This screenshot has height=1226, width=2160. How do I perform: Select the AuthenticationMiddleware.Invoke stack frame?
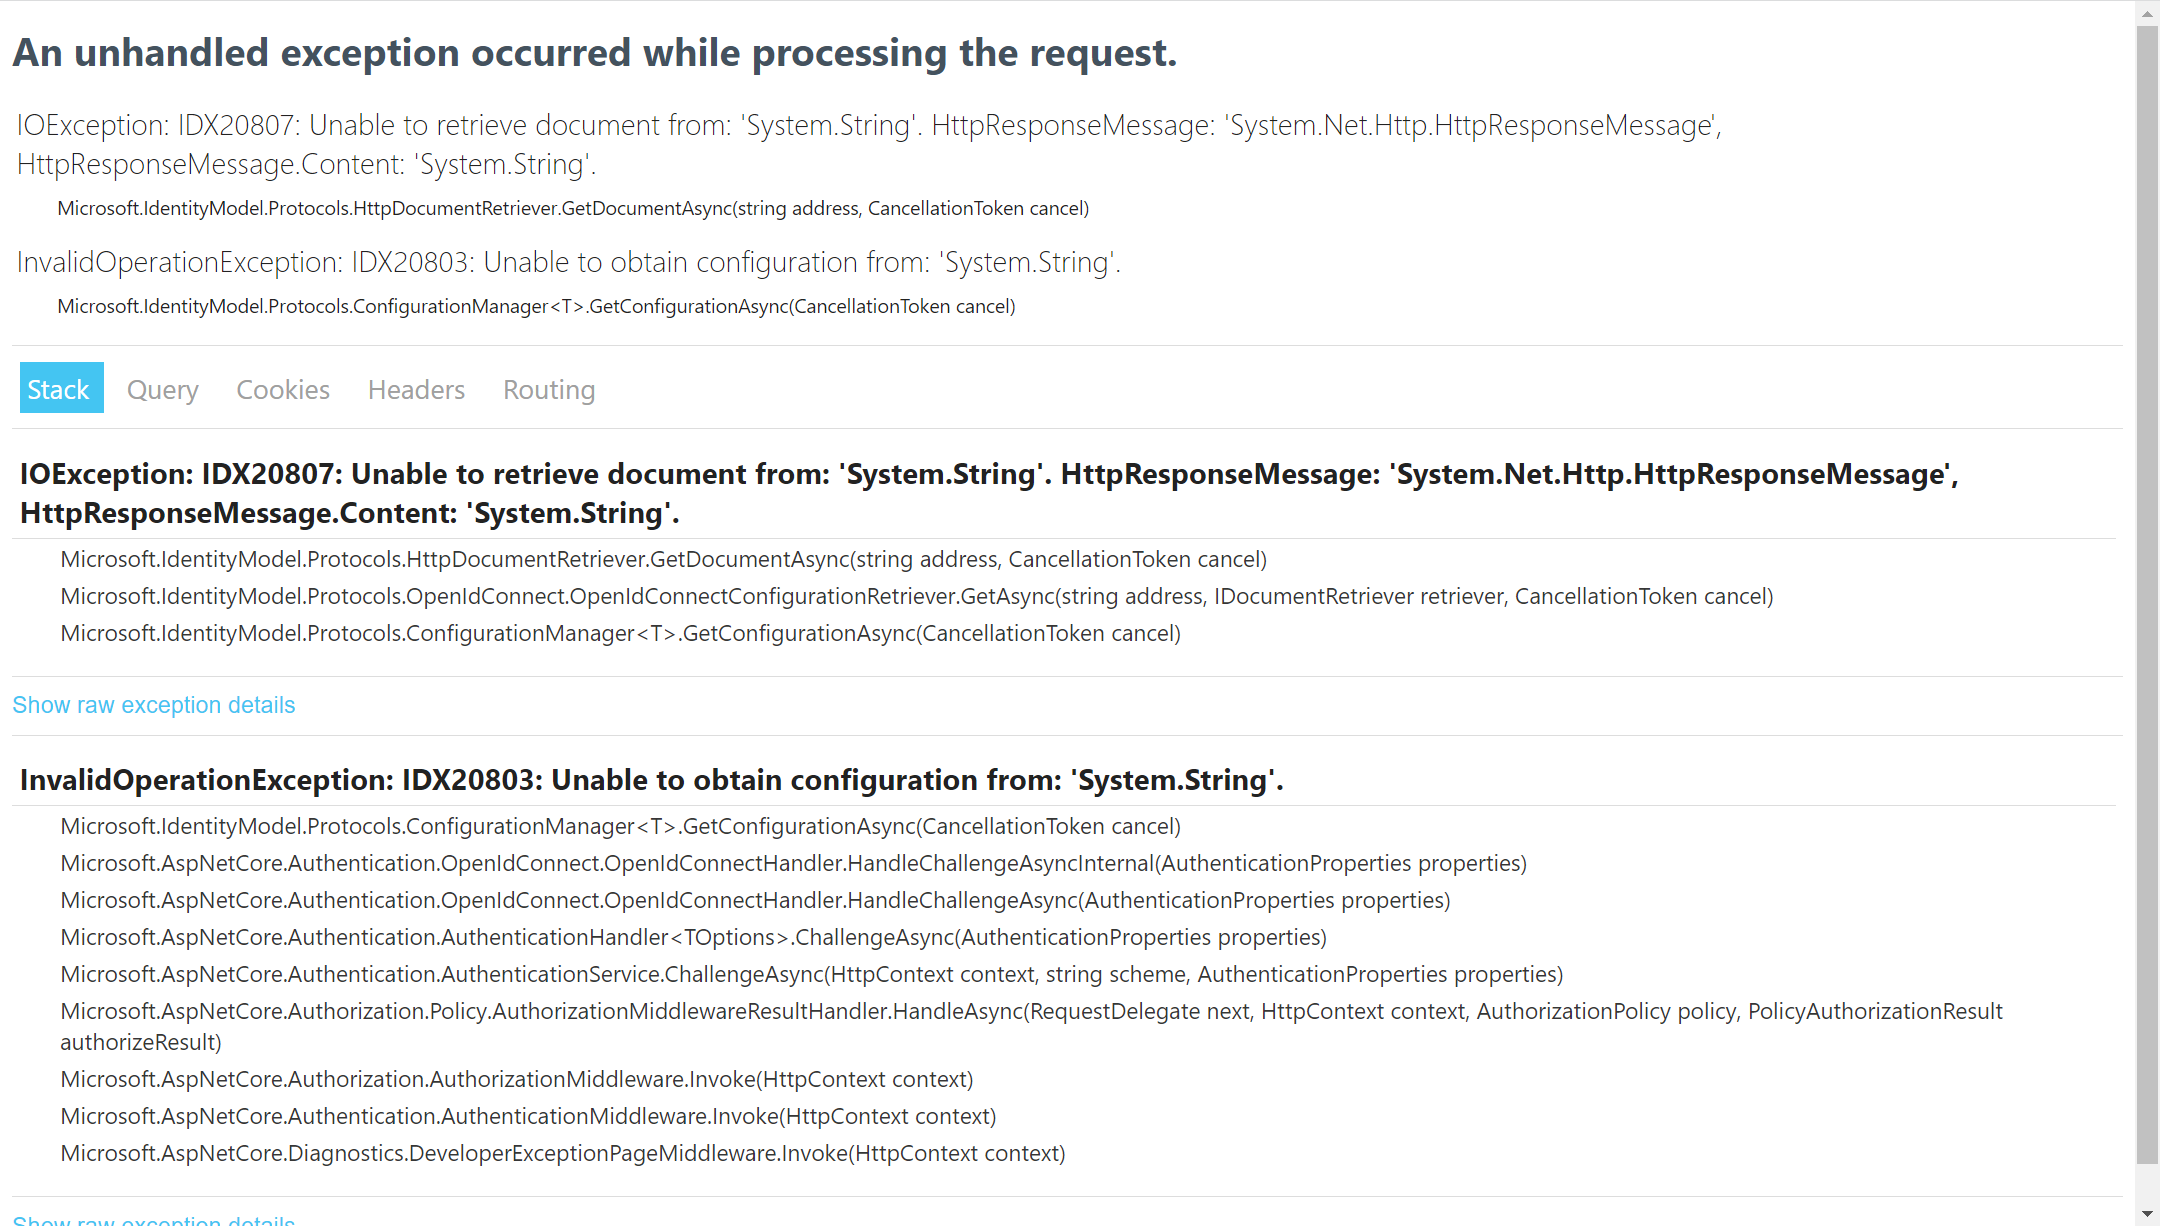click(528, 1116)
